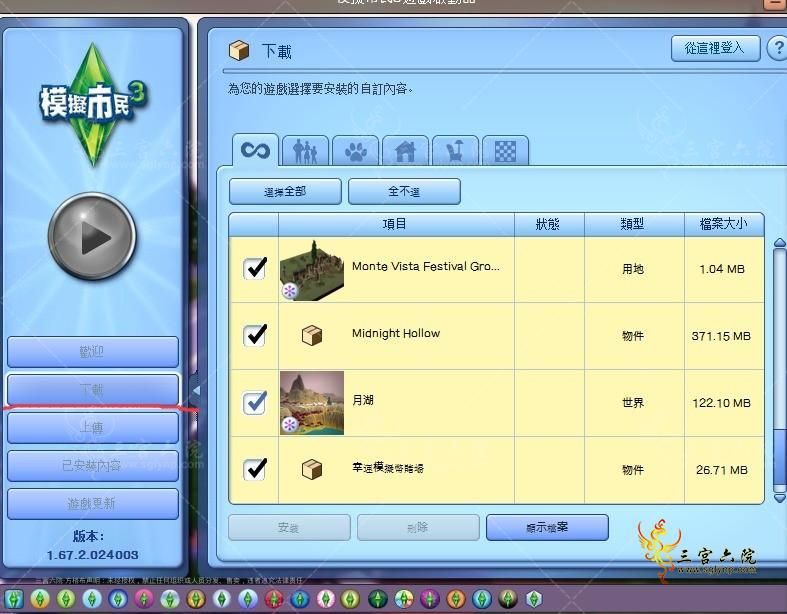Viewport: 787px width, 614px height.
Task: Open the 上傳 uploads section
Action: [93, 427]
